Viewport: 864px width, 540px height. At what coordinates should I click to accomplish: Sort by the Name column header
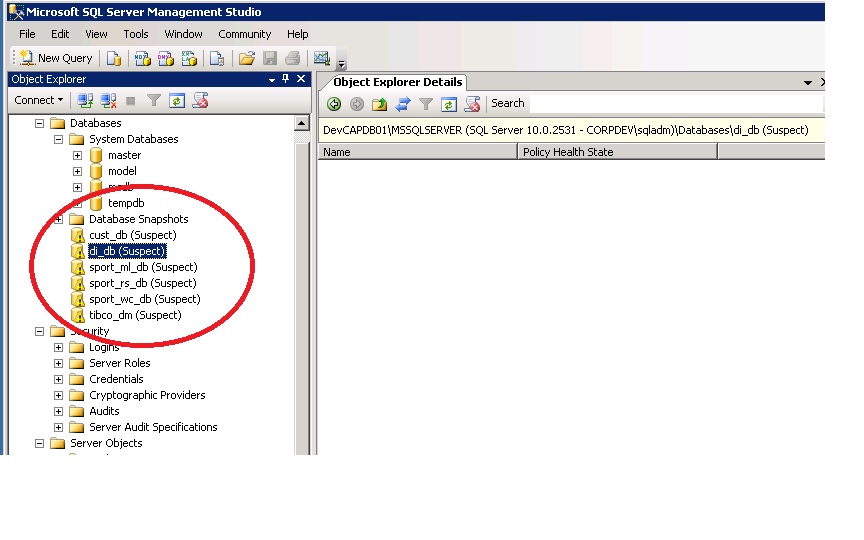click(418, 152)
